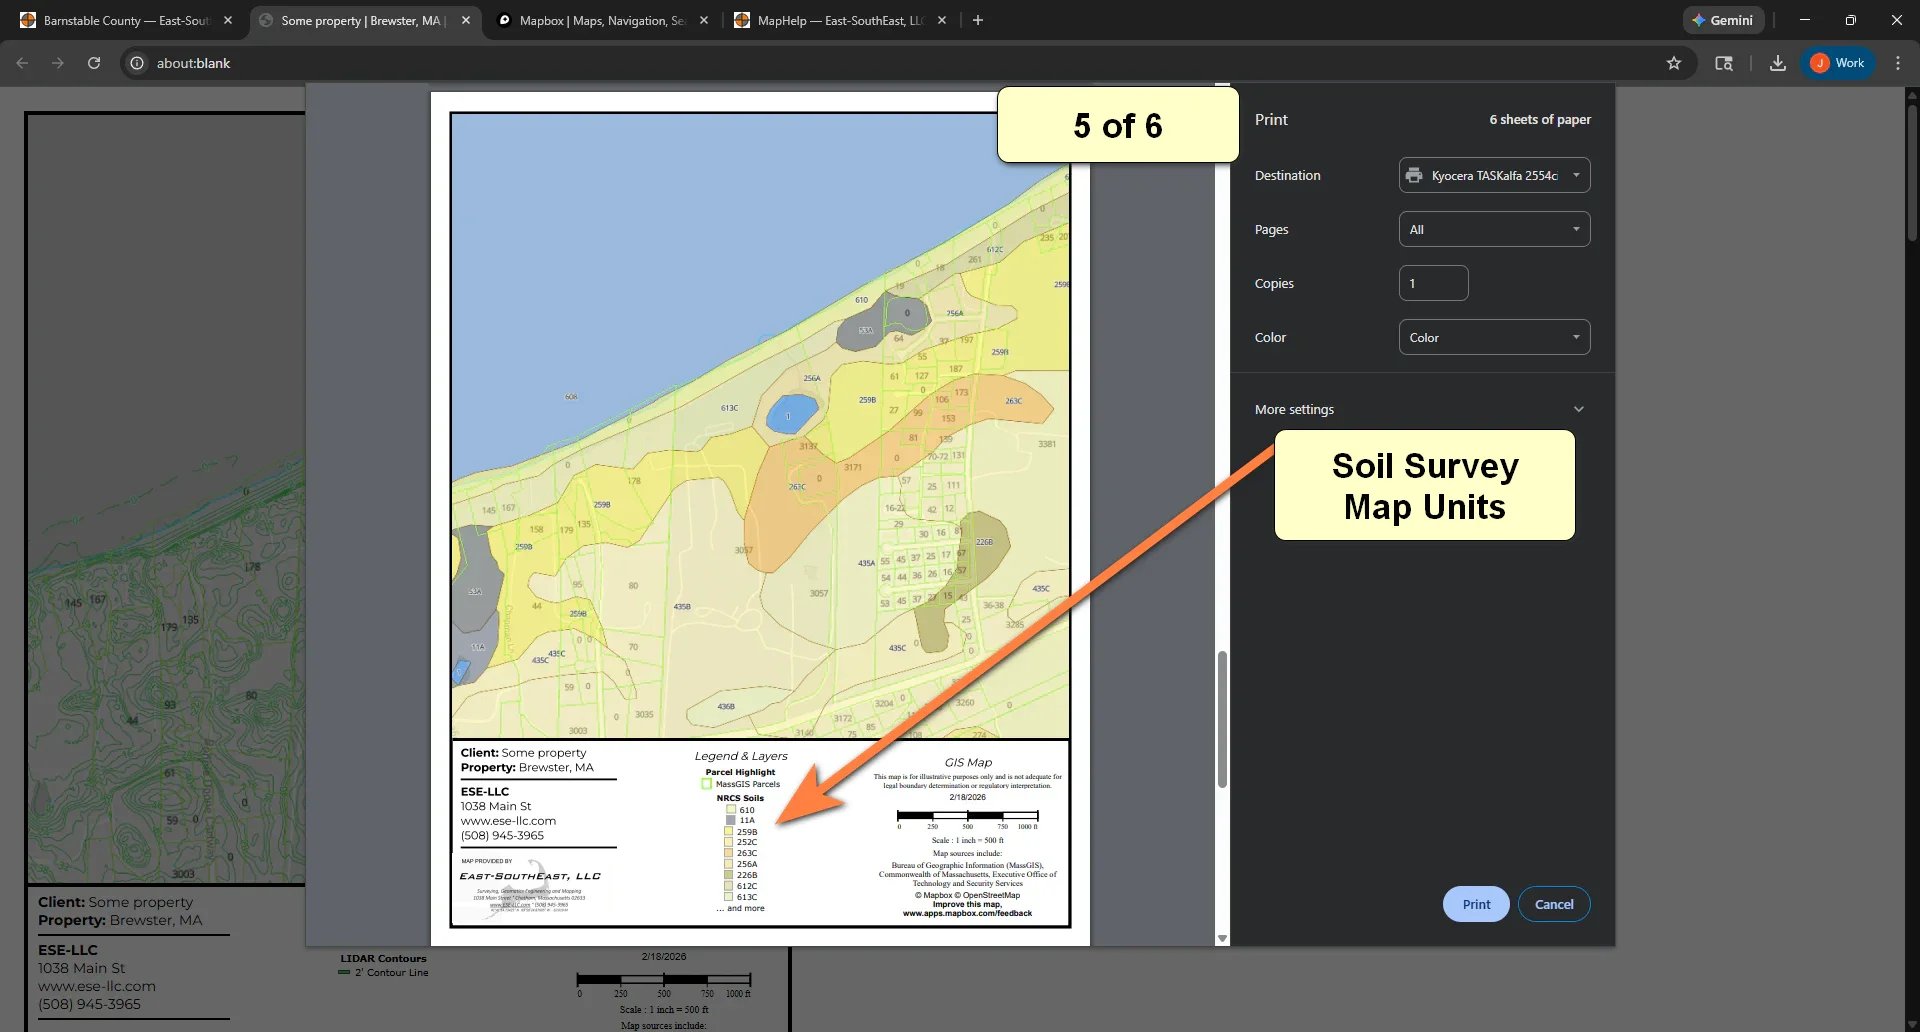Viewport: 1920px width, 1032px height.
Task: Open the Gemini button in title bar
Action: tap(1722, 20)
